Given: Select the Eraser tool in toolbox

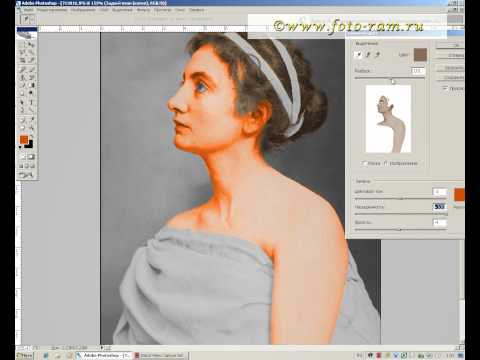Looking at the screenshot, I should [x=23, y=85].
